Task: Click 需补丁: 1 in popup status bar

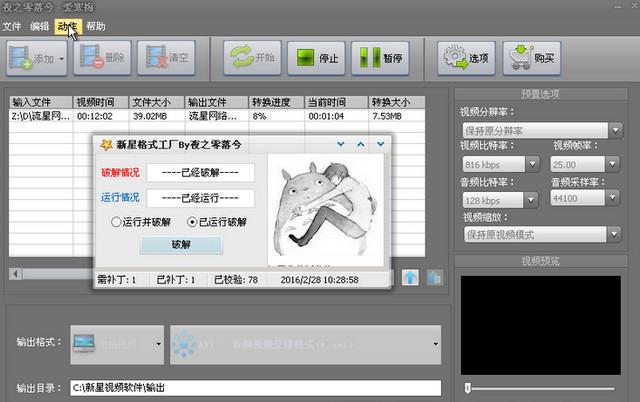Action: point(116,280)
